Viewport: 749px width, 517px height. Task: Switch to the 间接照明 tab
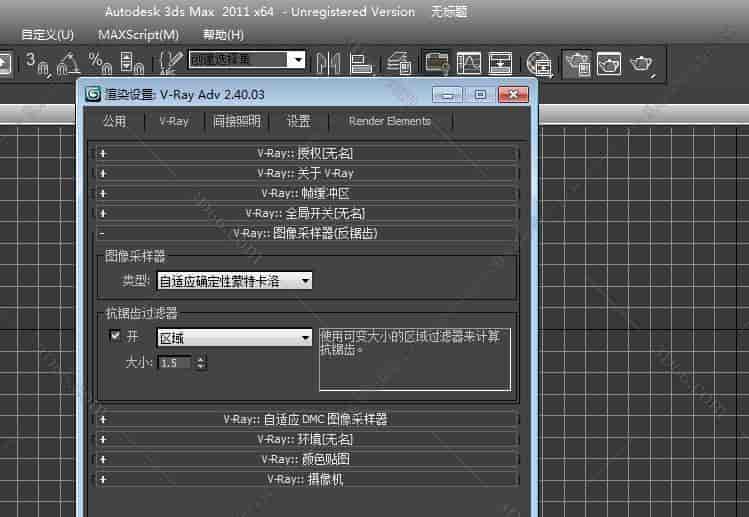(236, 121)
